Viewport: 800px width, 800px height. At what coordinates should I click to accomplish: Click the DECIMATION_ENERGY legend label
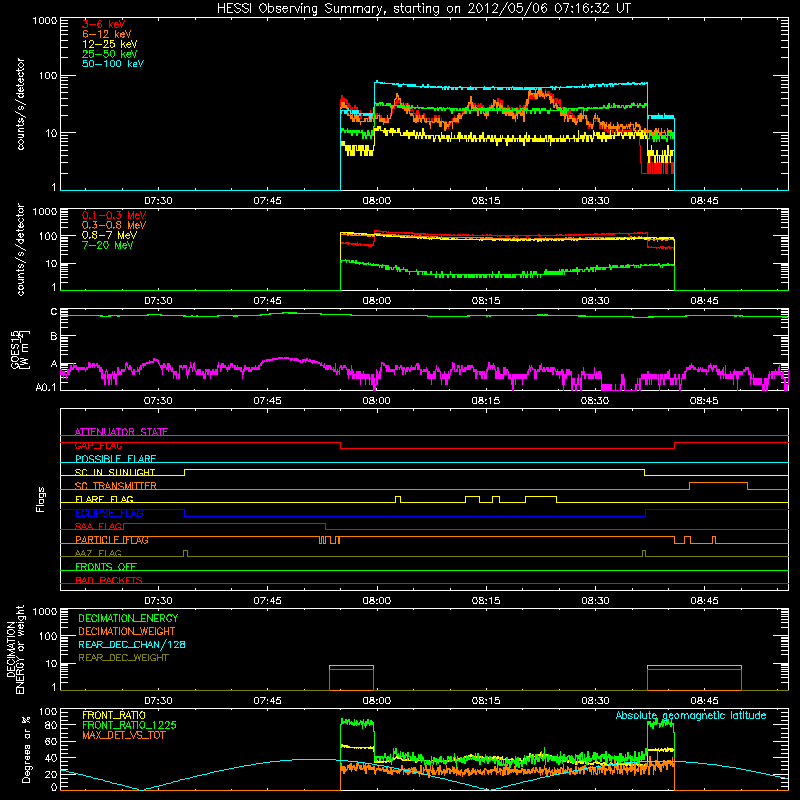(128, 618)
